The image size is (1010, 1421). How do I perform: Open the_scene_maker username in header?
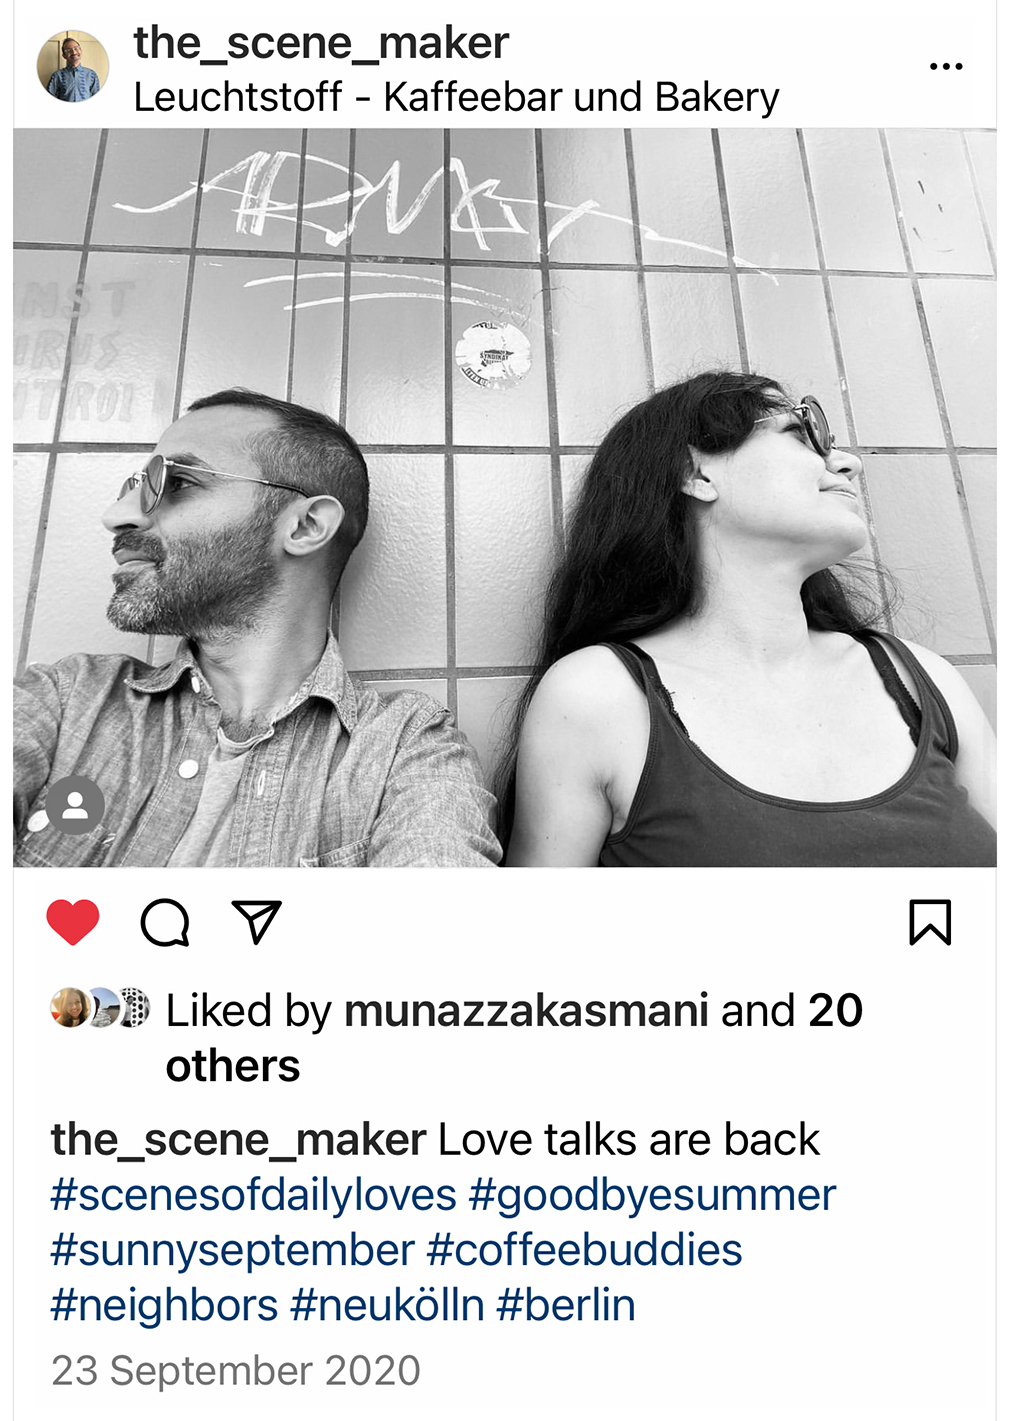[321, 43]
